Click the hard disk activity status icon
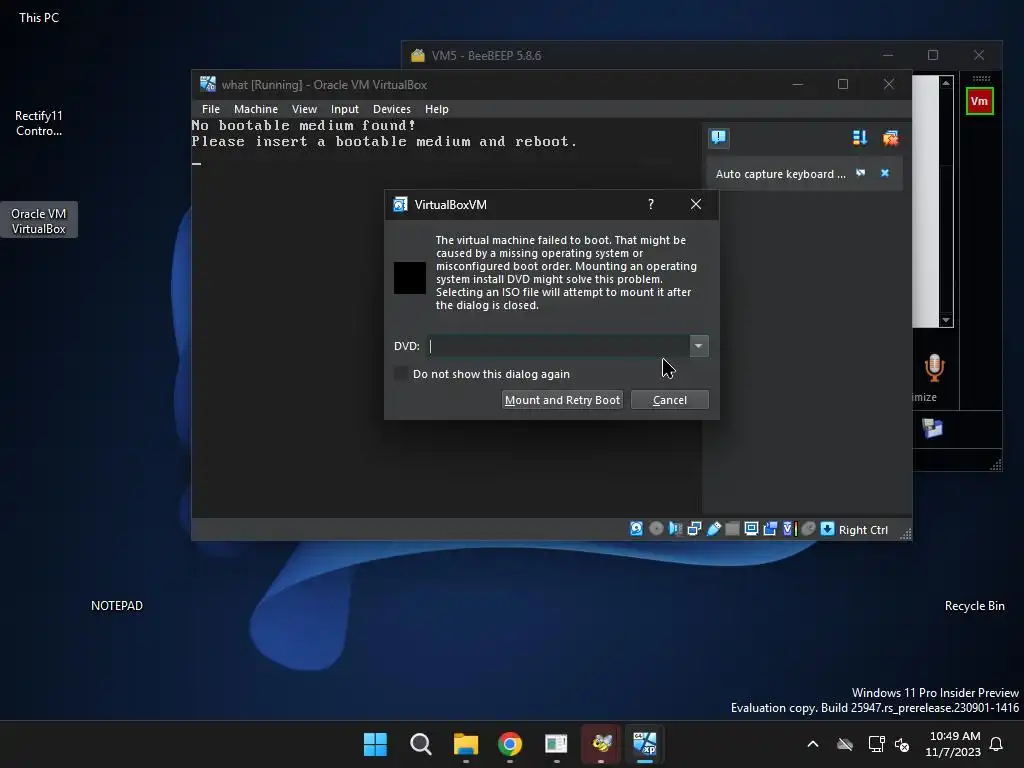 tap(636, 529)
